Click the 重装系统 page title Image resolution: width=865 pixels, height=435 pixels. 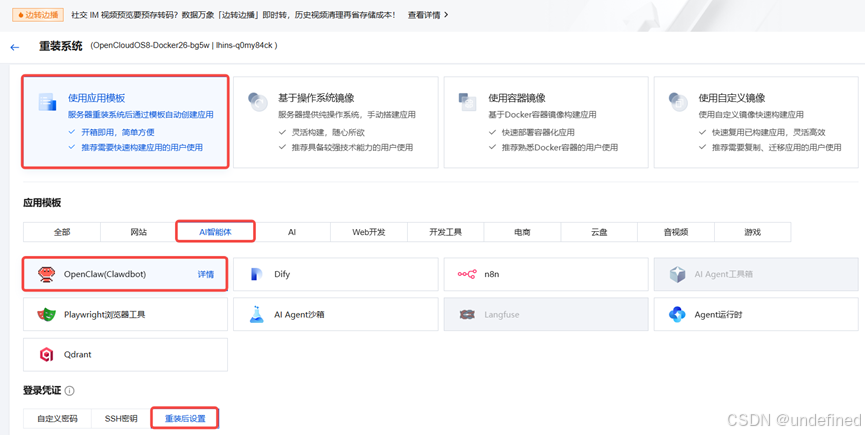pos(61,46)
